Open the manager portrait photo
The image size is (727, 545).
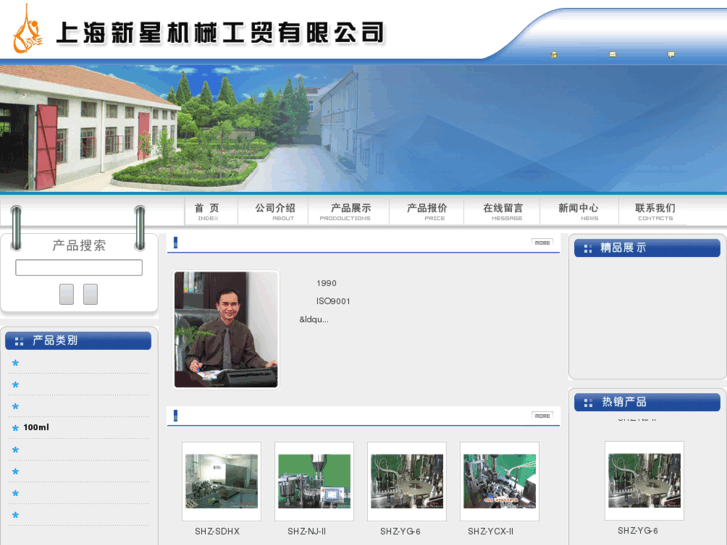(226, 329)
